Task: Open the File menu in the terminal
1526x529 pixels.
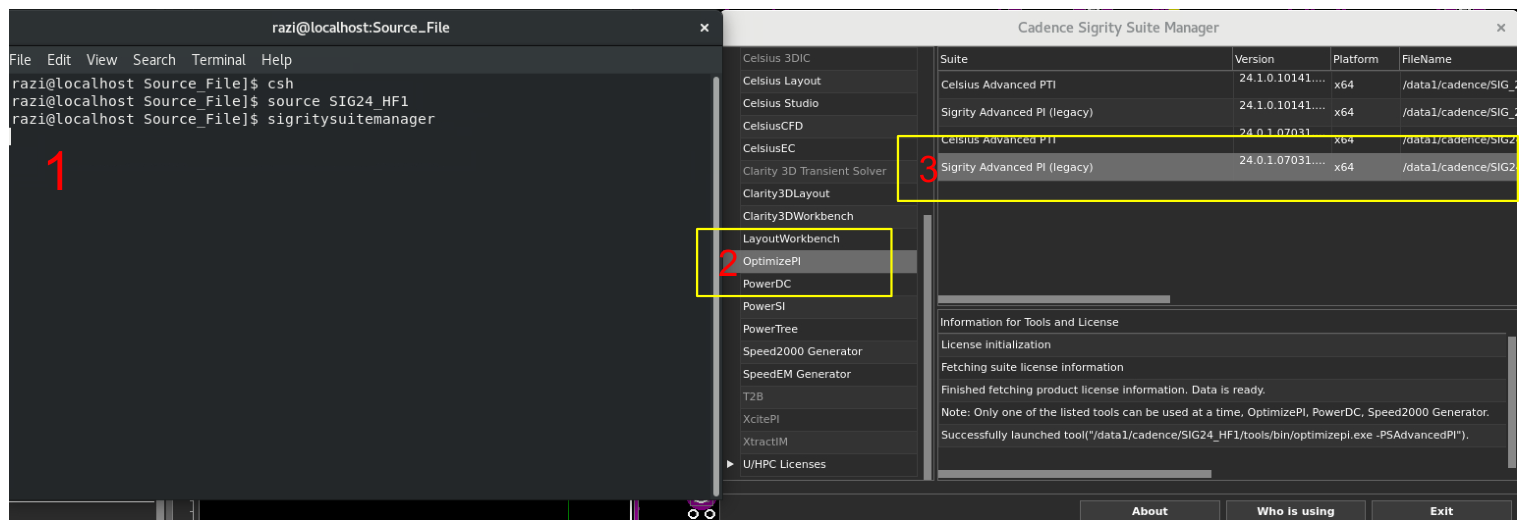Action: coord(20,60)
